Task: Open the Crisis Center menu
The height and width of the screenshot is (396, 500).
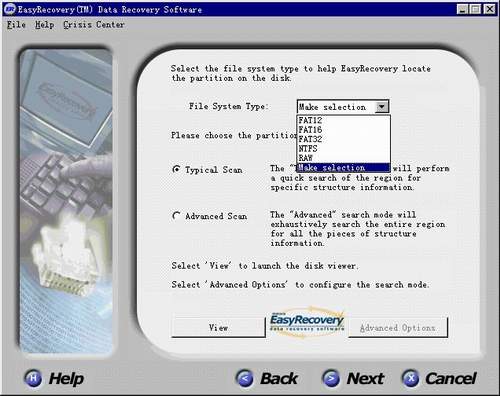Action: pyautogui.click(x=94, y=25)
